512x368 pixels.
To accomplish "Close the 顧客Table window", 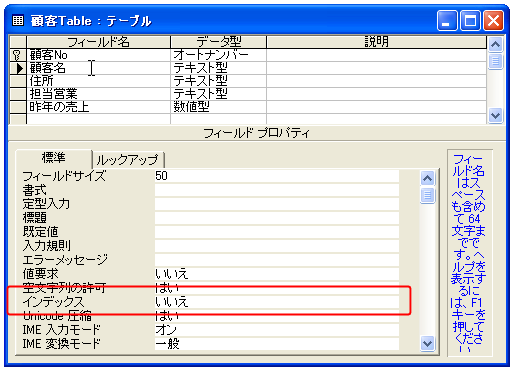I will pos(493,21).
